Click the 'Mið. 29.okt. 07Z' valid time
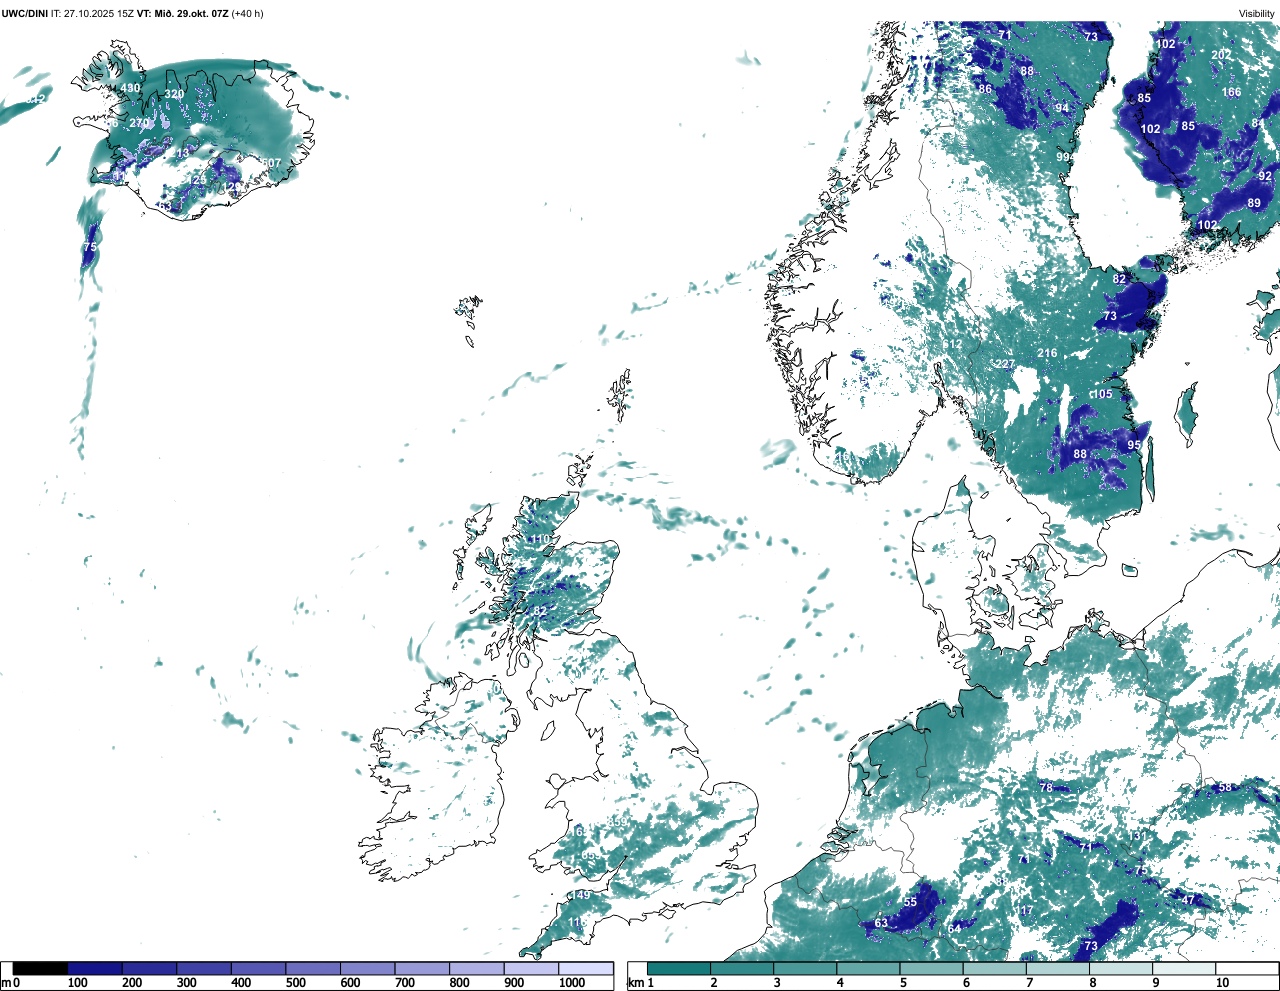The height and width of the screenshot is (991, 1280). coord(191,13)
